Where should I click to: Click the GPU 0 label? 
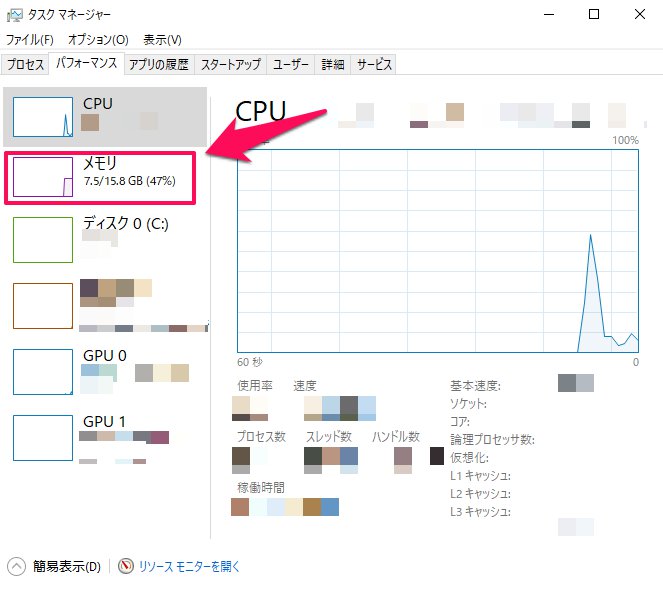coord(105,356)
